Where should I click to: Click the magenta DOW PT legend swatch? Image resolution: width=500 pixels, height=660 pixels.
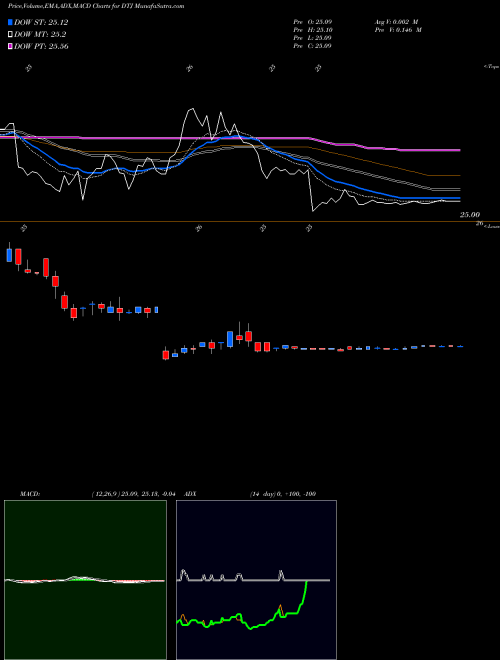point(11,46)
